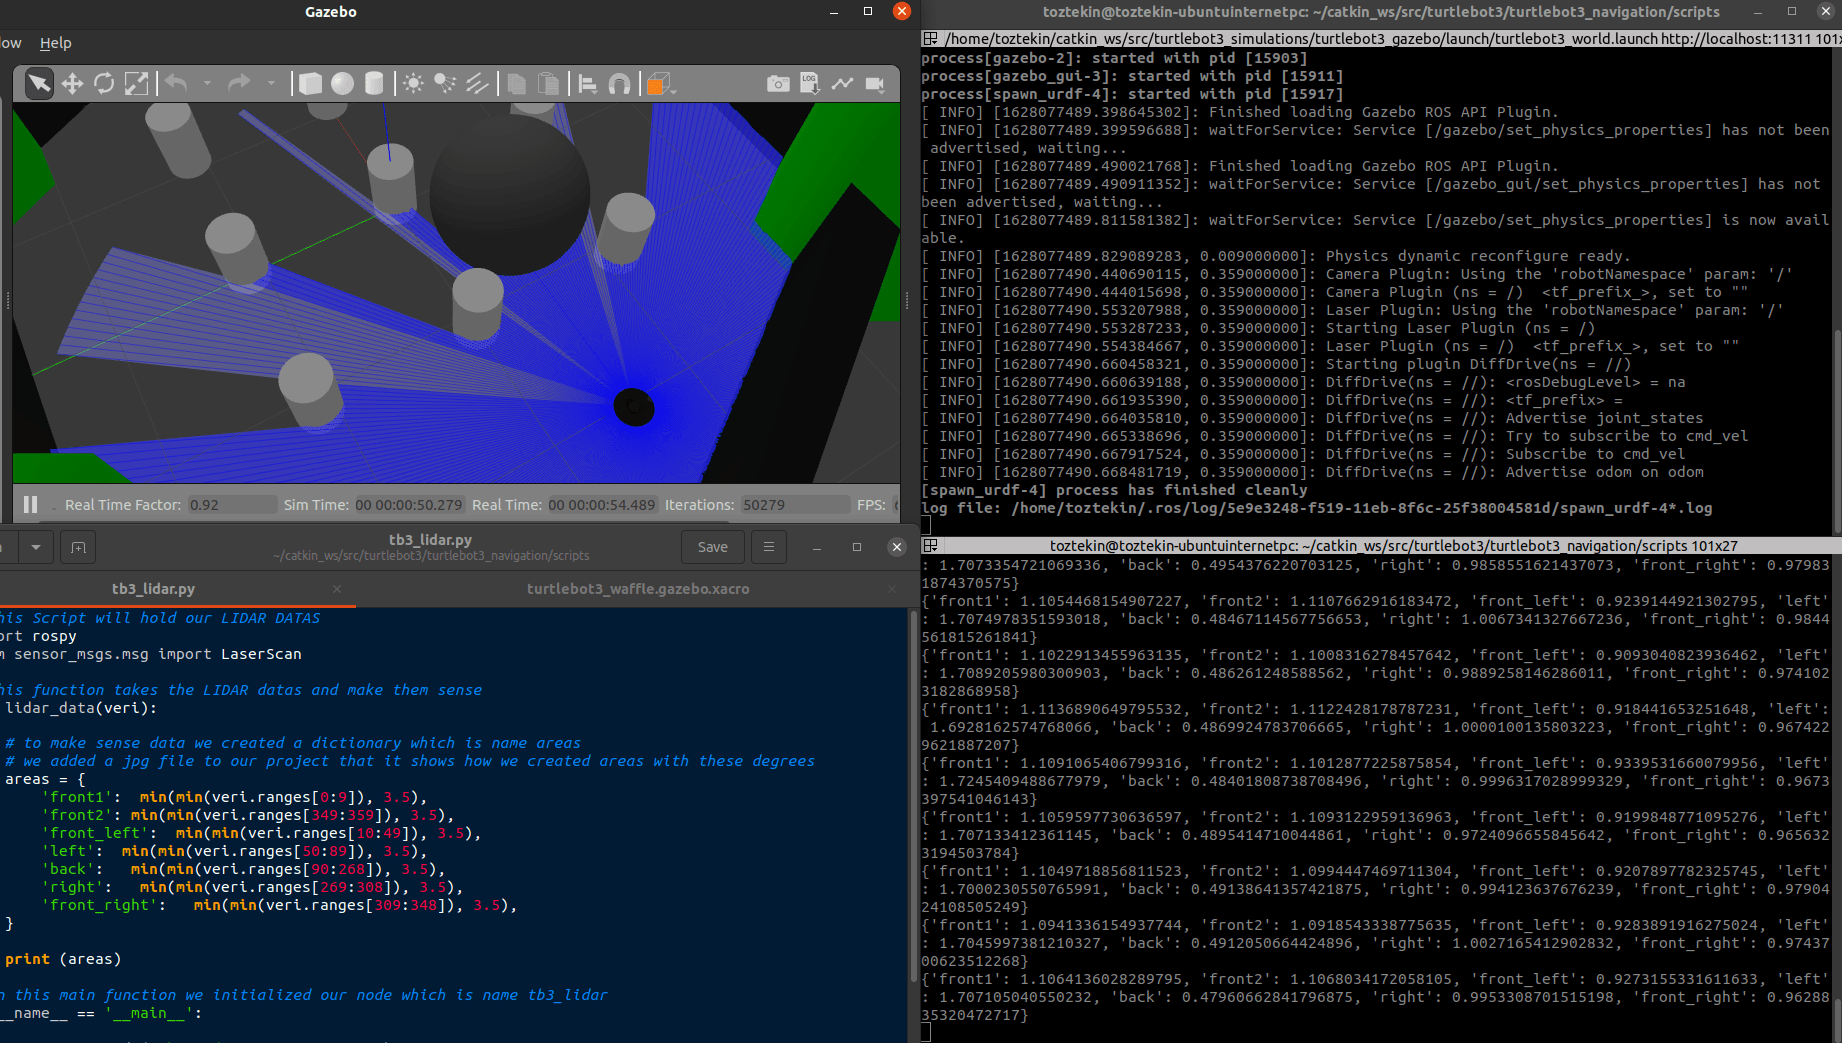The height and width of the screenshot is (1043, 1842).
Task: Open the redo history dropdown arrow
Action: [x=271, y=84]
